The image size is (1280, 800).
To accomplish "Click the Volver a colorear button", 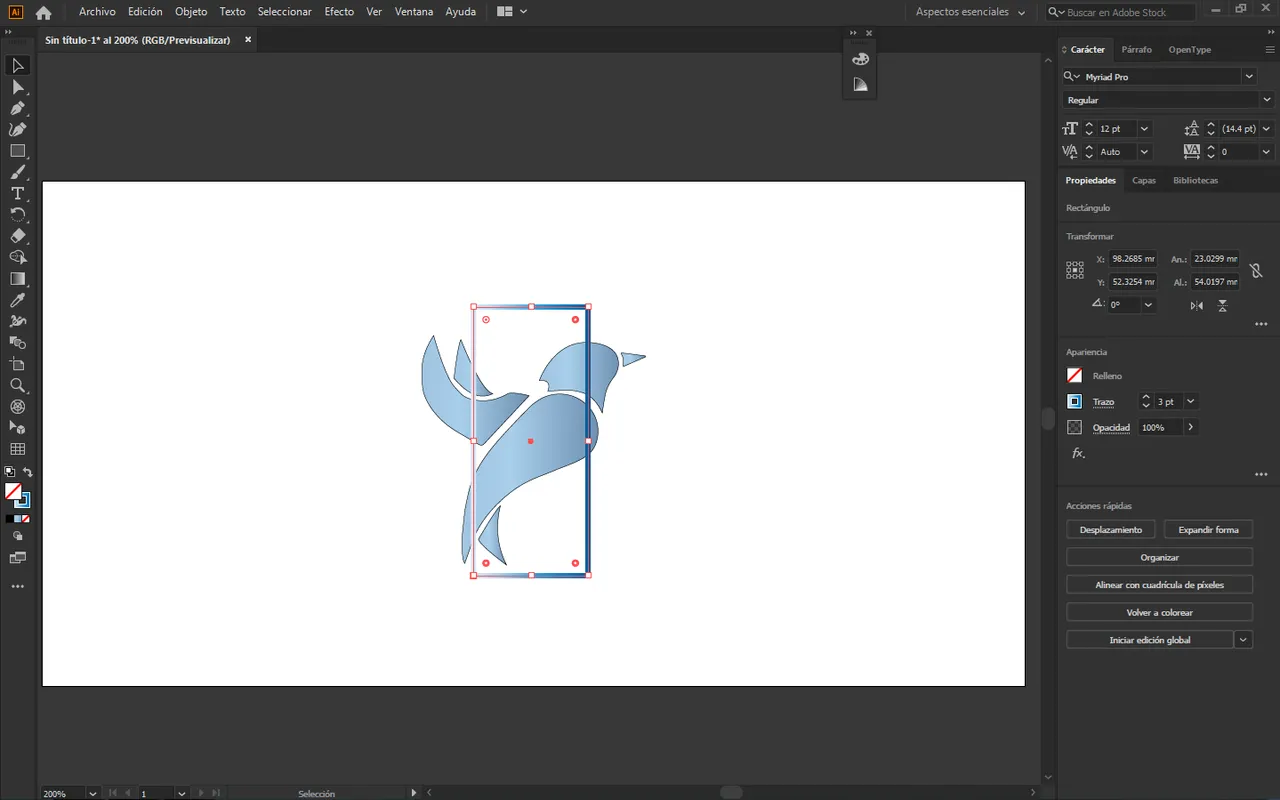I will coord(1160,613).
